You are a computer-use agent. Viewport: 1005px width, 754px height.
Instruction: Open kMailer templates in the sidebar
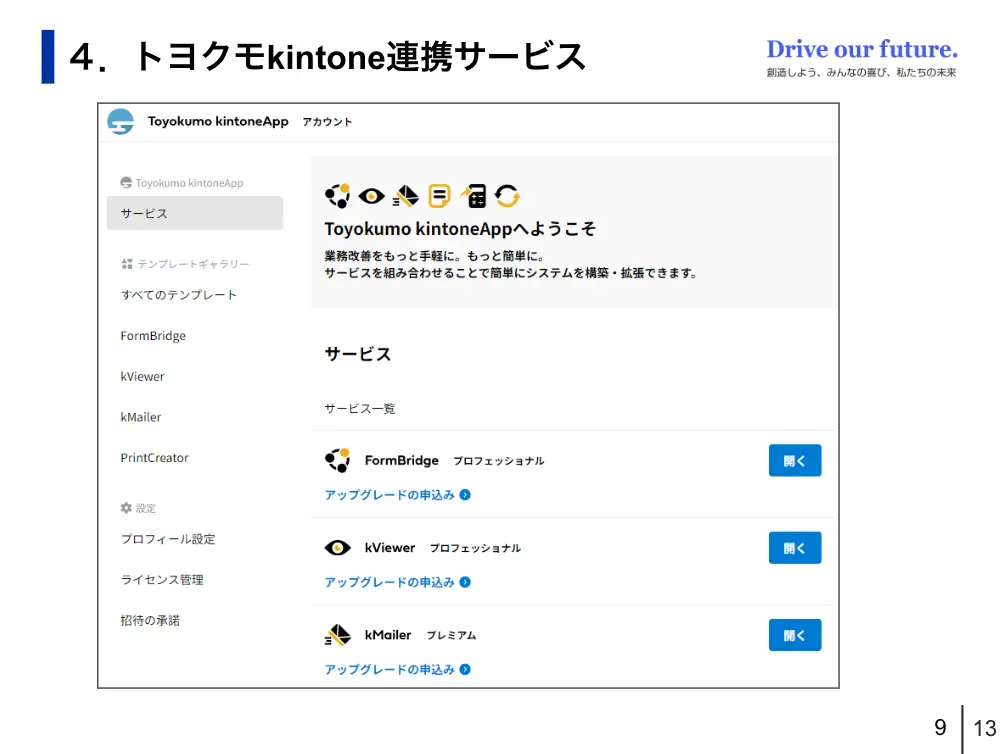click(141, 417)
